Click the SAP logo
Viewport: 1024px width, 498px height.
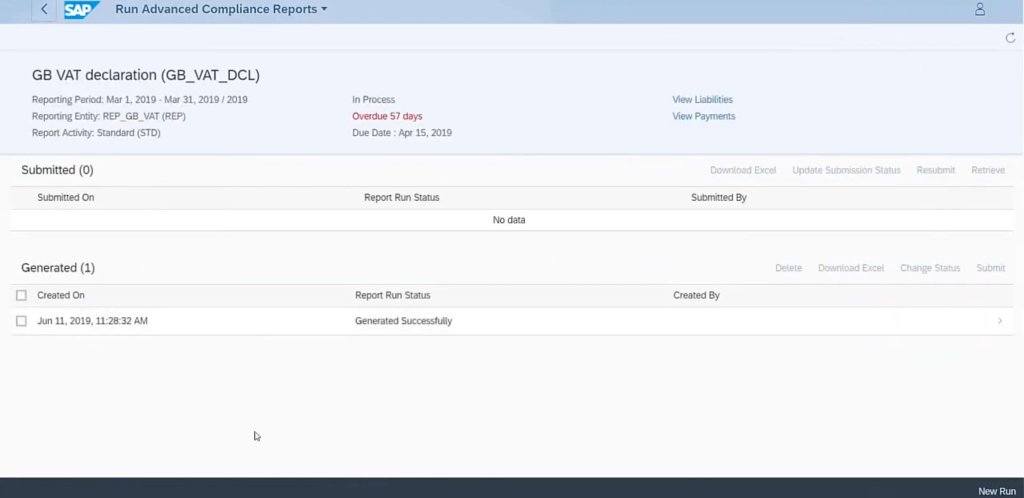[x=79, y=10]
